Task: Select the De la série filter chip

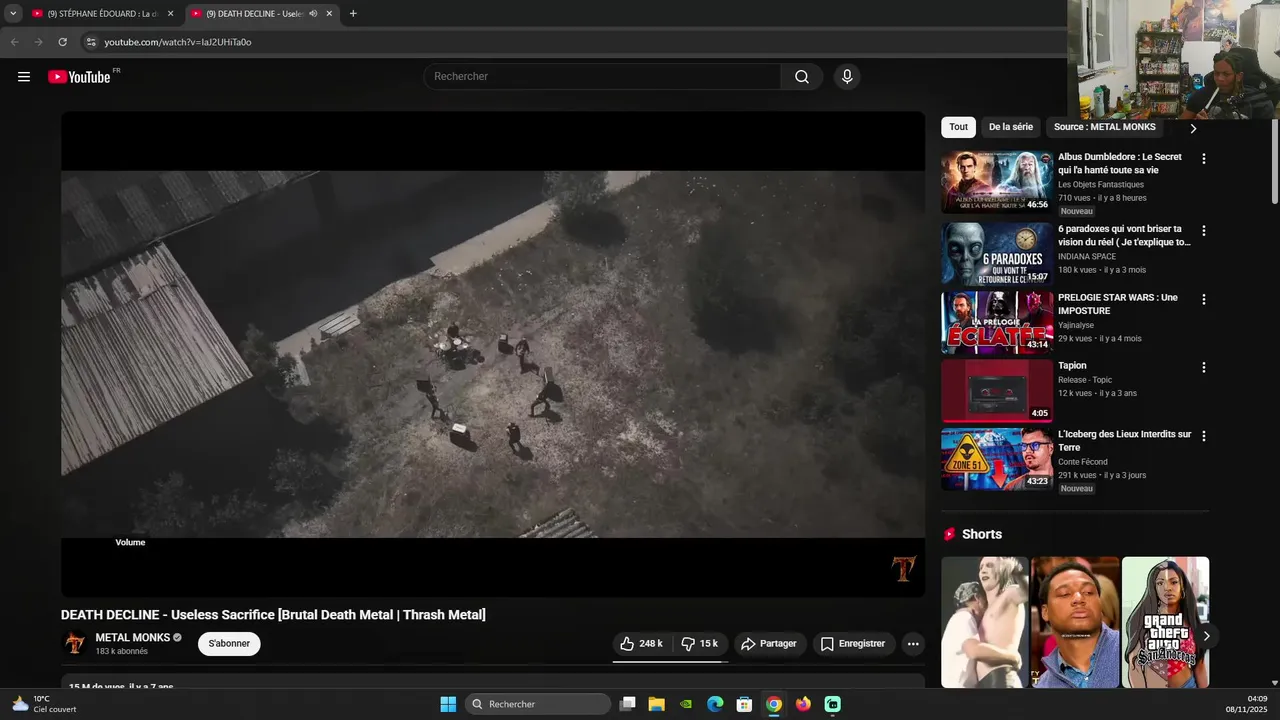Action: click(1011, 127)
